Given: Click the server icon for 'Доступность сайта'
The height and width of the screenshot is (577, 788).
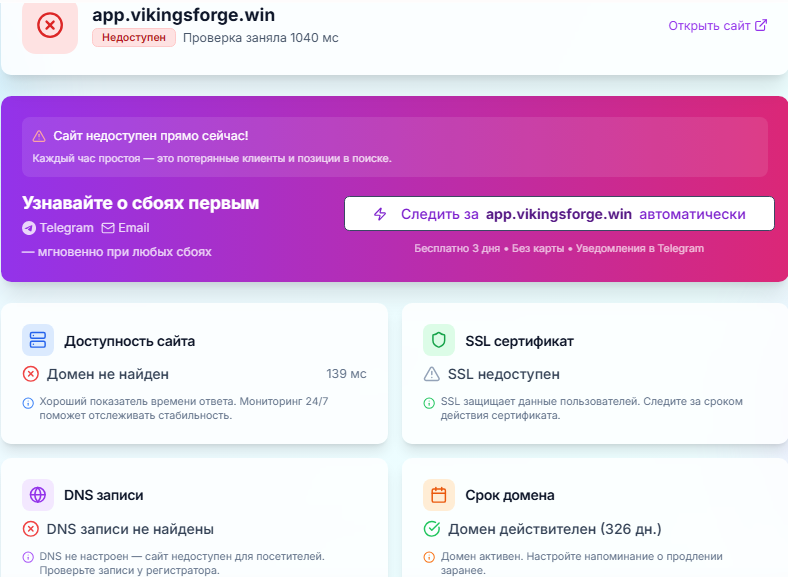Looking at the screenshot, I should [38, 340].
